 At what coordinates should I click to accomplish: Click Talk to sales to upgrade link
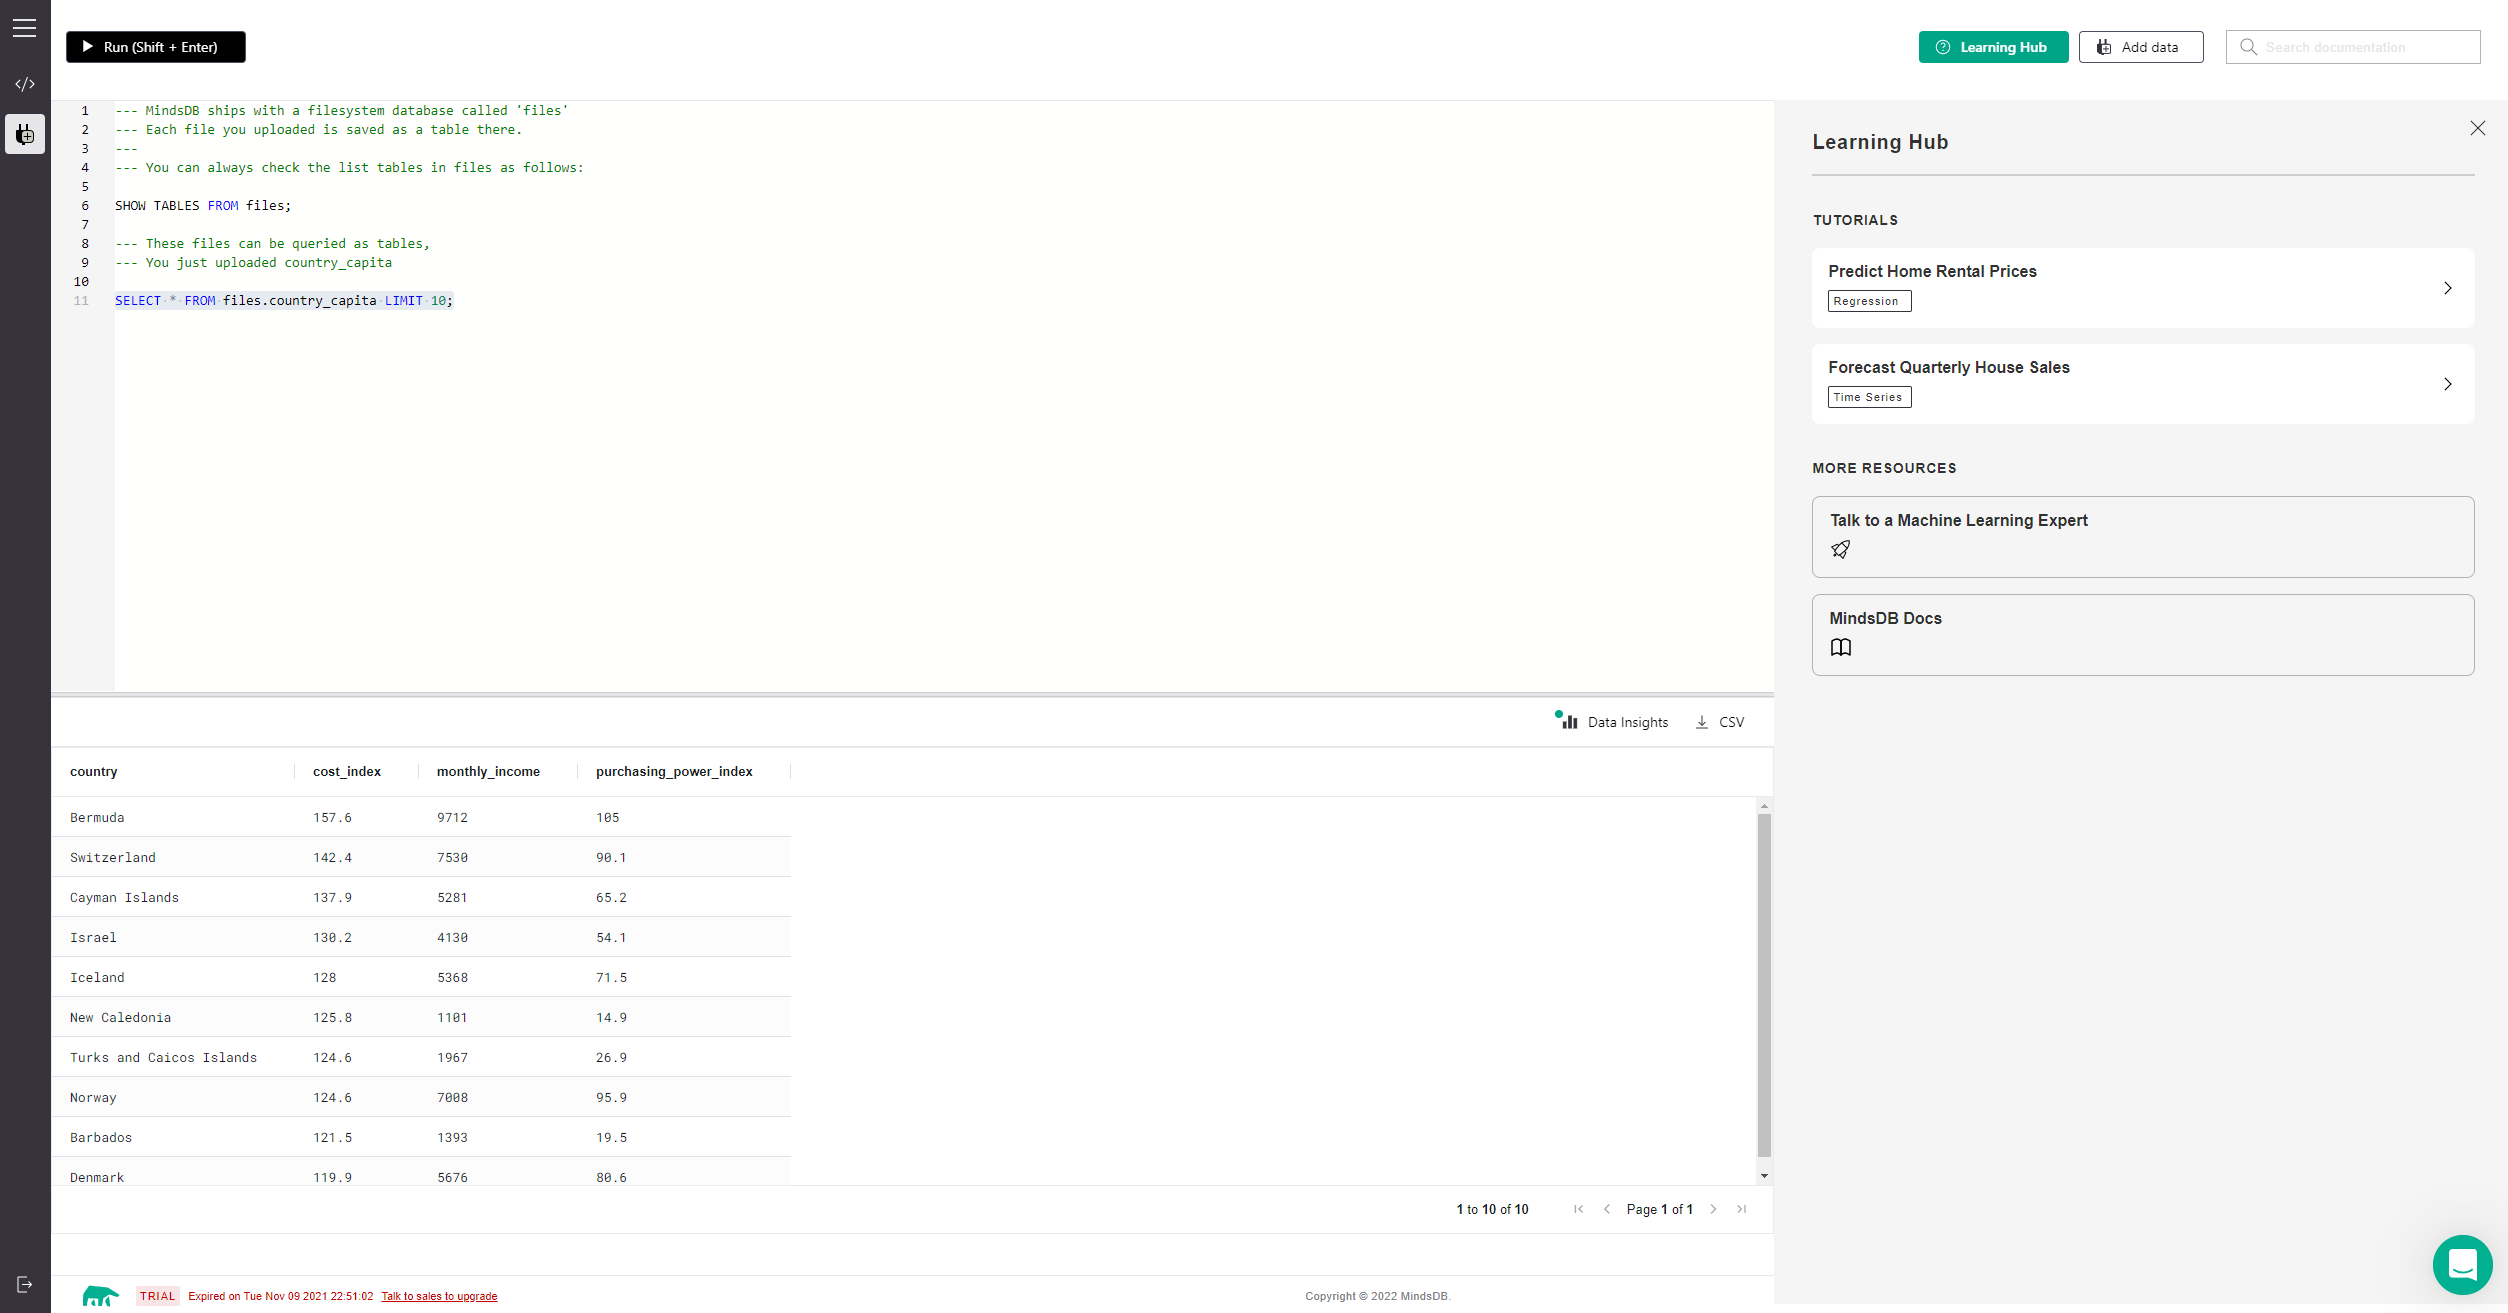[x=439, y=1296]
